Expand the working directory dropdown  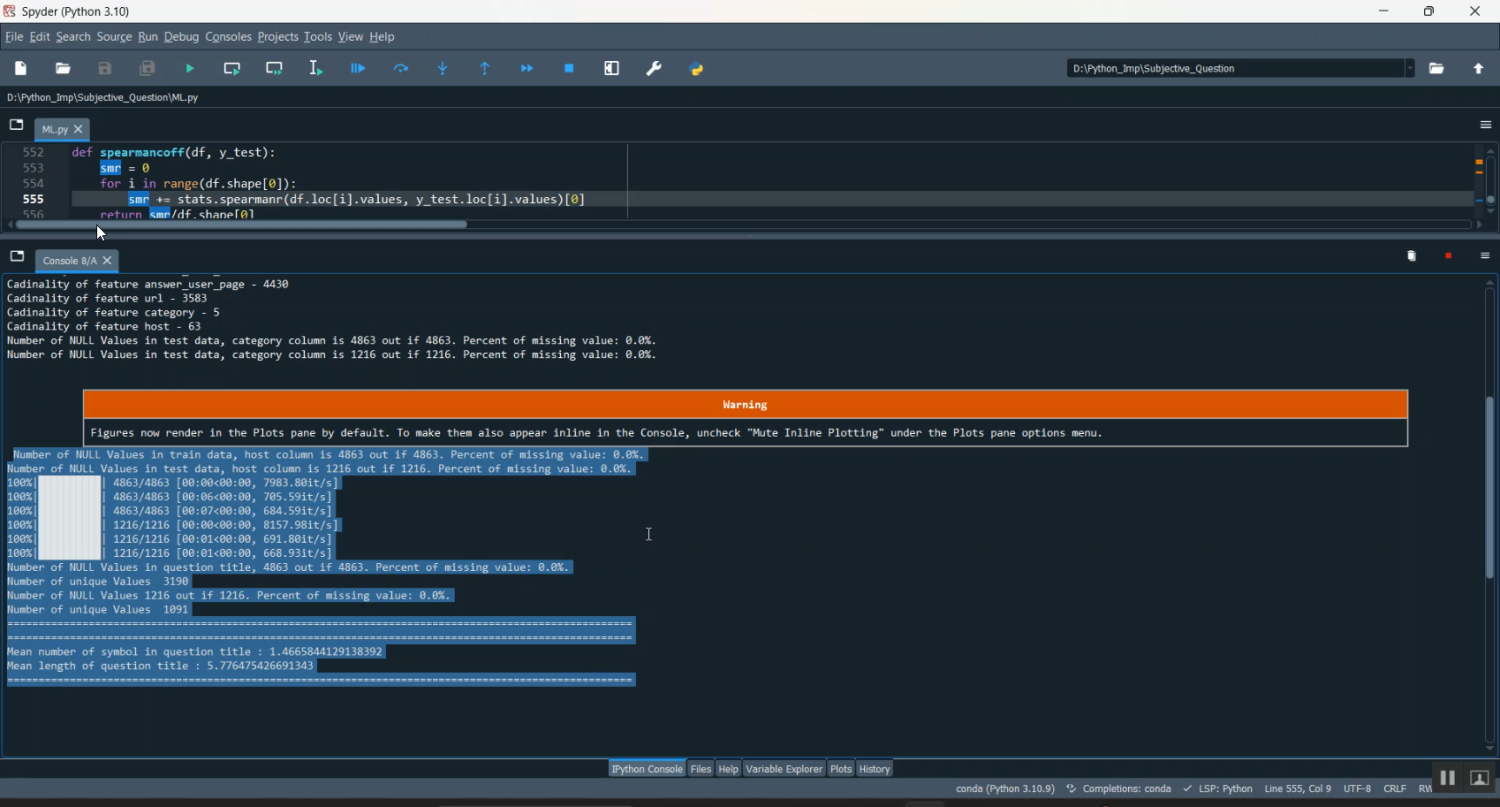[1409, 69]
